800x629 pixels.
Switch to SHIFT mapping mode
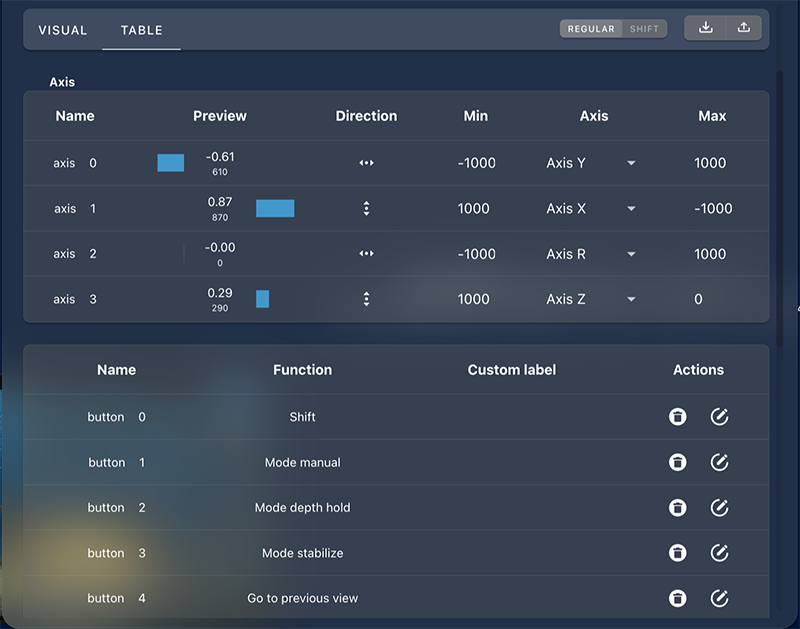[644, 29]
